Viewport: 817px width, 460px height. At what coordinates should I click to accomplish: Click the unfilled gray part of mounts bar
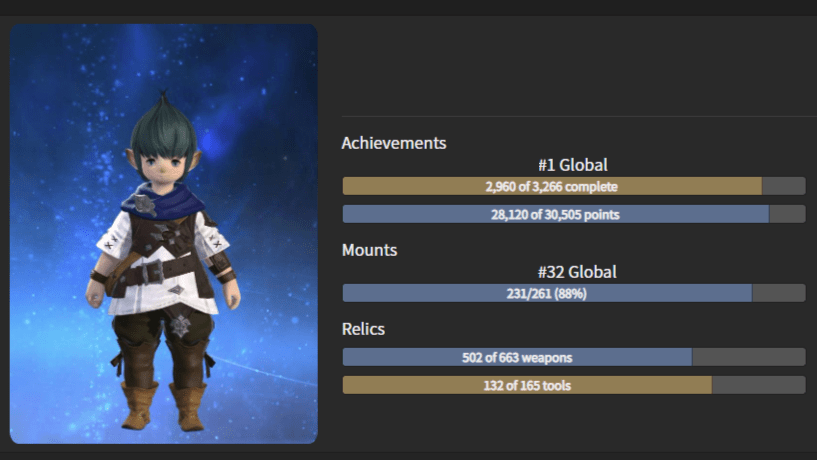point(779,293)
